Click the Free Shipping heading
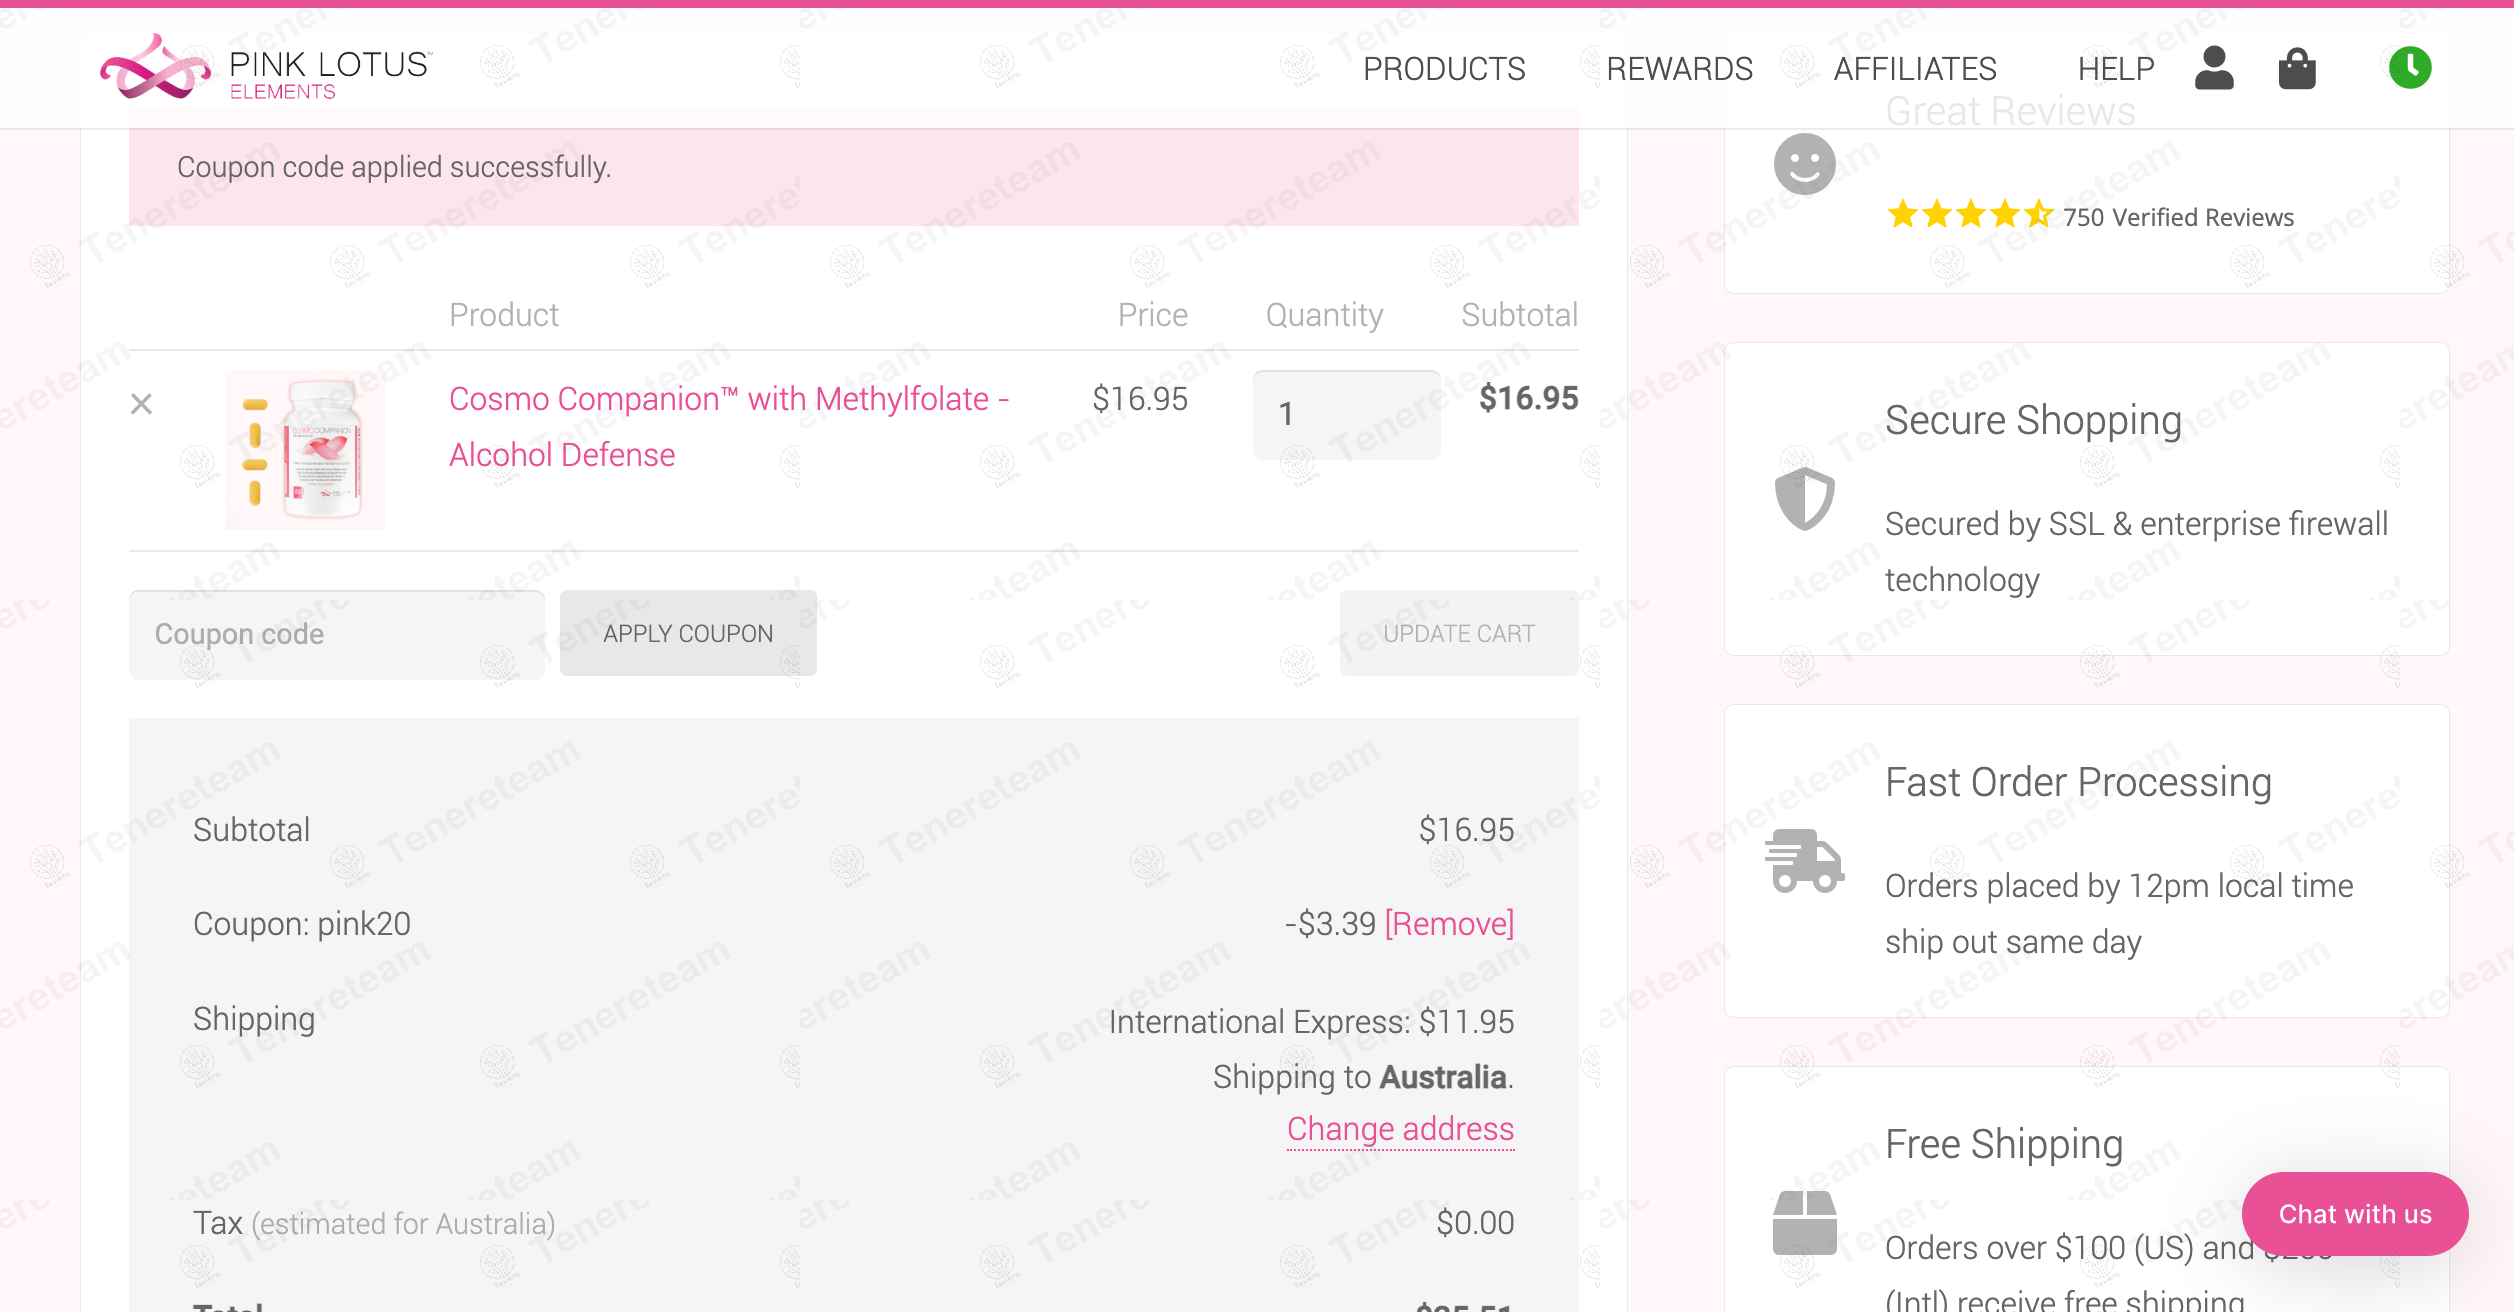Viewport: 2514px width, 1312px height. [x=2004, y=1144]
